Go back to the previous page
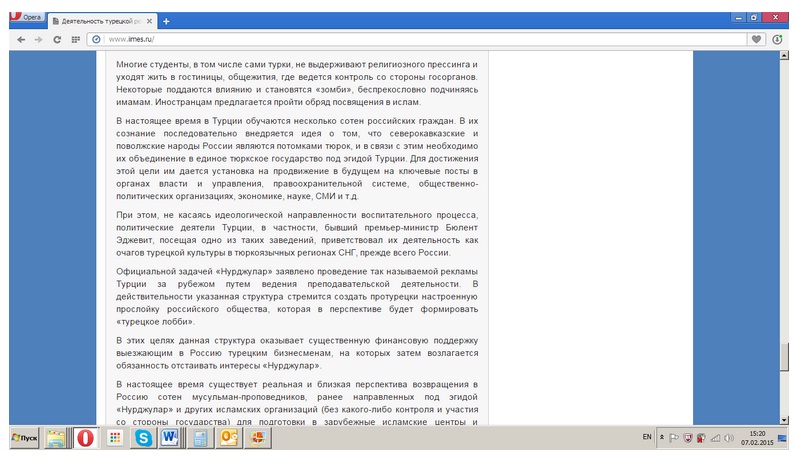Screen dimensions: 798x465 21,39
